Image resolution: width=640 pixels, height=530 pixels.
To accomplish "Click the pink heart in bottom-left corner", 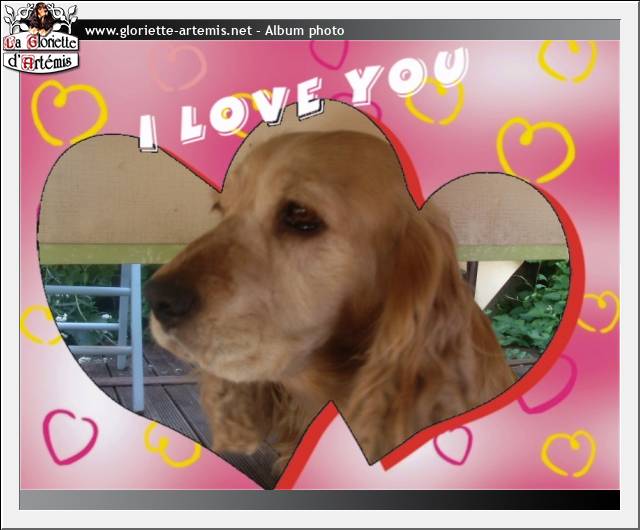I will point(70,437).
